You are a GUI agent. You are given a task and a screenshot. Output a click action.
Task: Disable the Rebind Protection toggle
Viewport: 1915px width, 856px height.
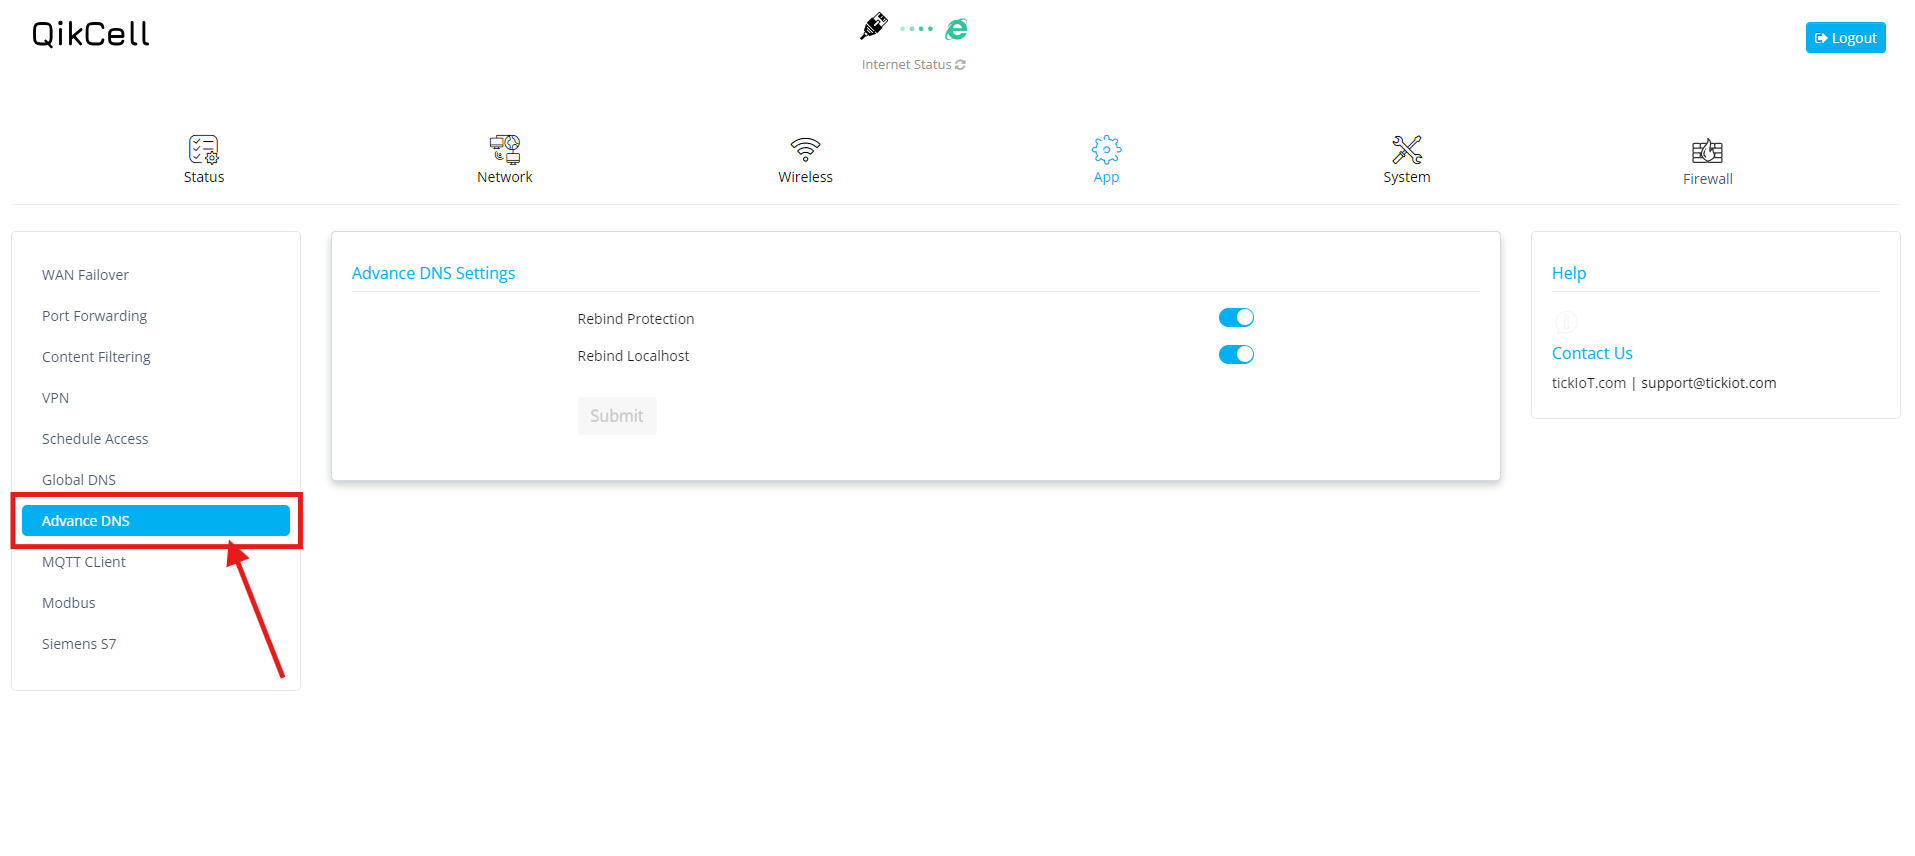tap(1236, 318)
